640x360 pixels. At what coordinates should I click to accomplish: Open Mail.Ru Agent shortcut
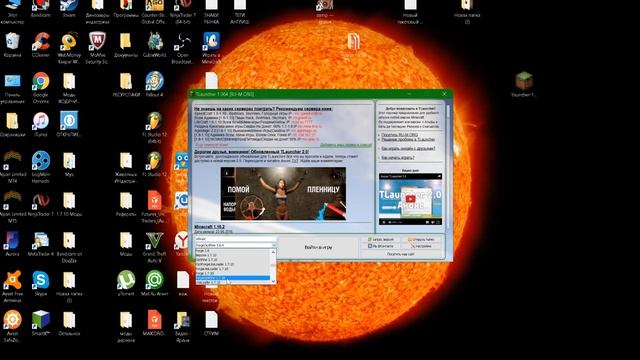click(154, 283)
